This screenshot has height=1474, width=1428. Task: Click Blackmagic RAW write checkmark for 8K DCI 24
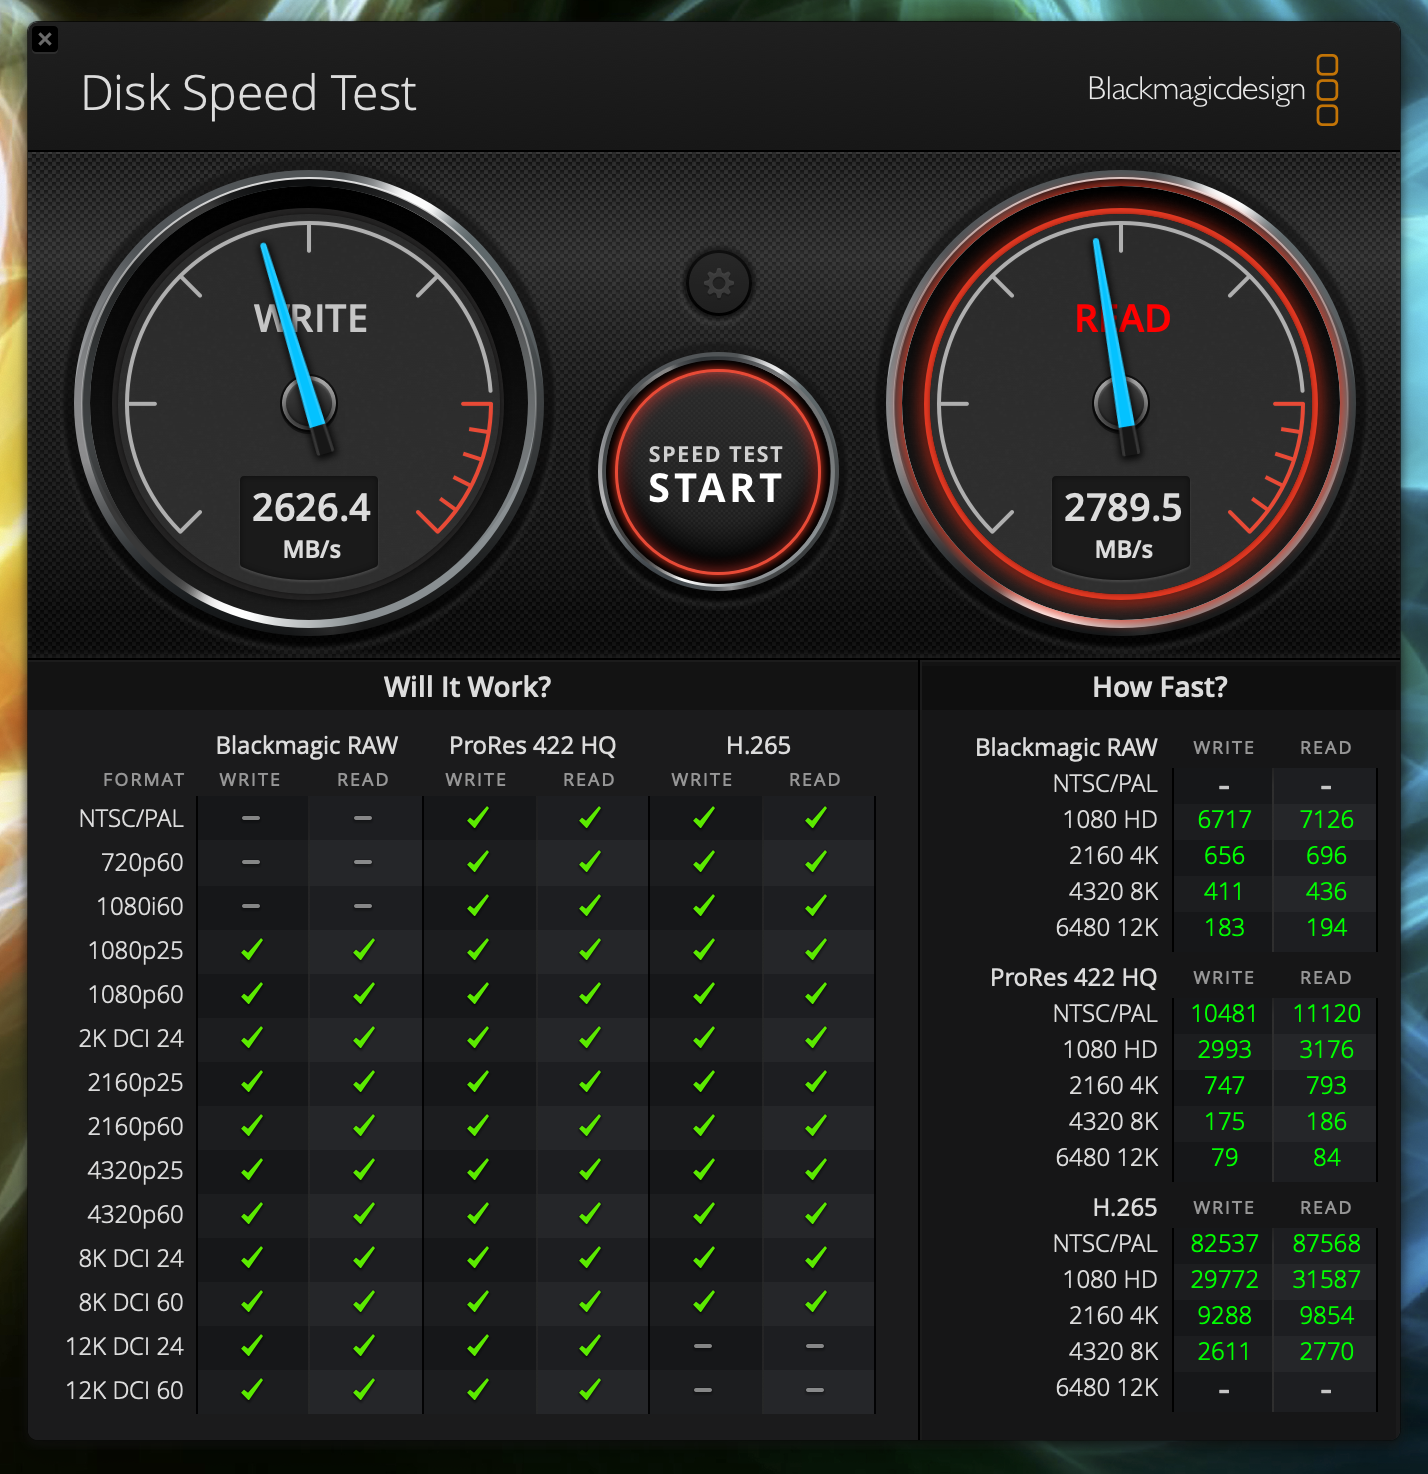[251, 1258]
